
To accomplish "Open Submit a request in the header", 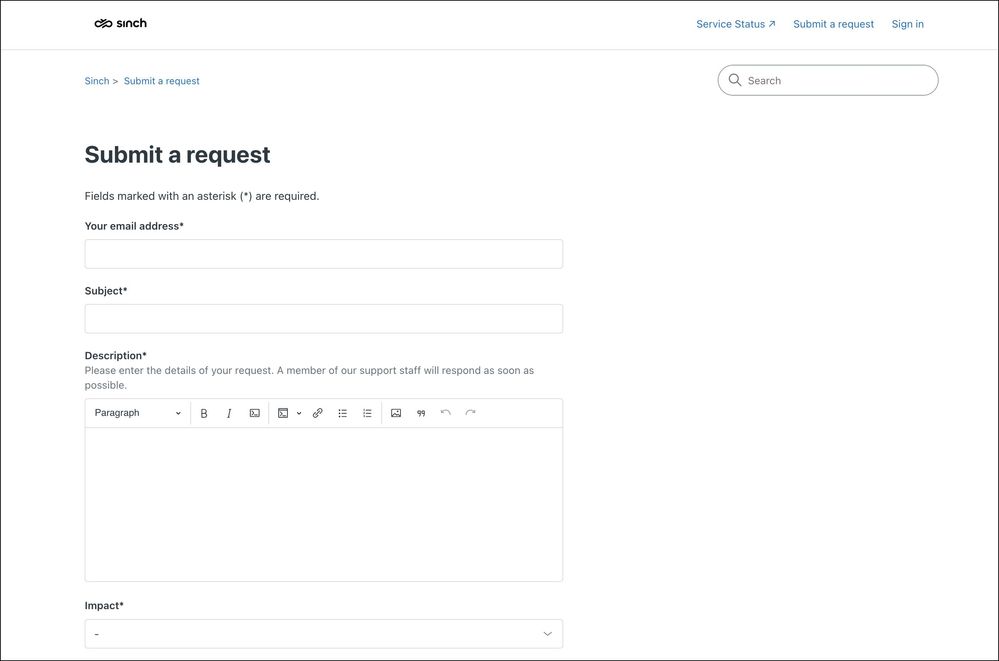I will click(833, 24).
